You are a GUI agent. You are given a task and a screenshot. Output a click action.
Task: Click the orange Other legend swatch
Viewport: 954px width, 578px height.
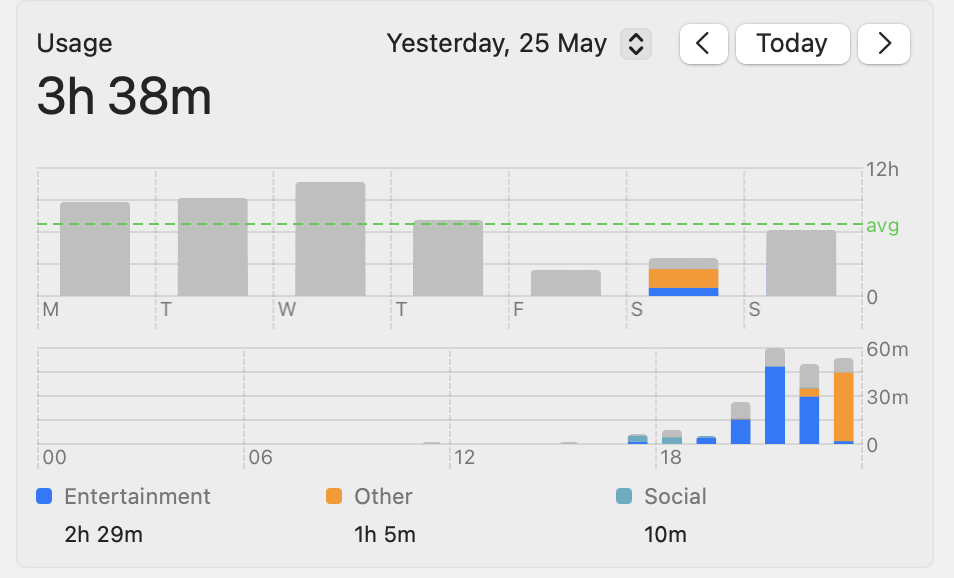[x=334, y=496]
